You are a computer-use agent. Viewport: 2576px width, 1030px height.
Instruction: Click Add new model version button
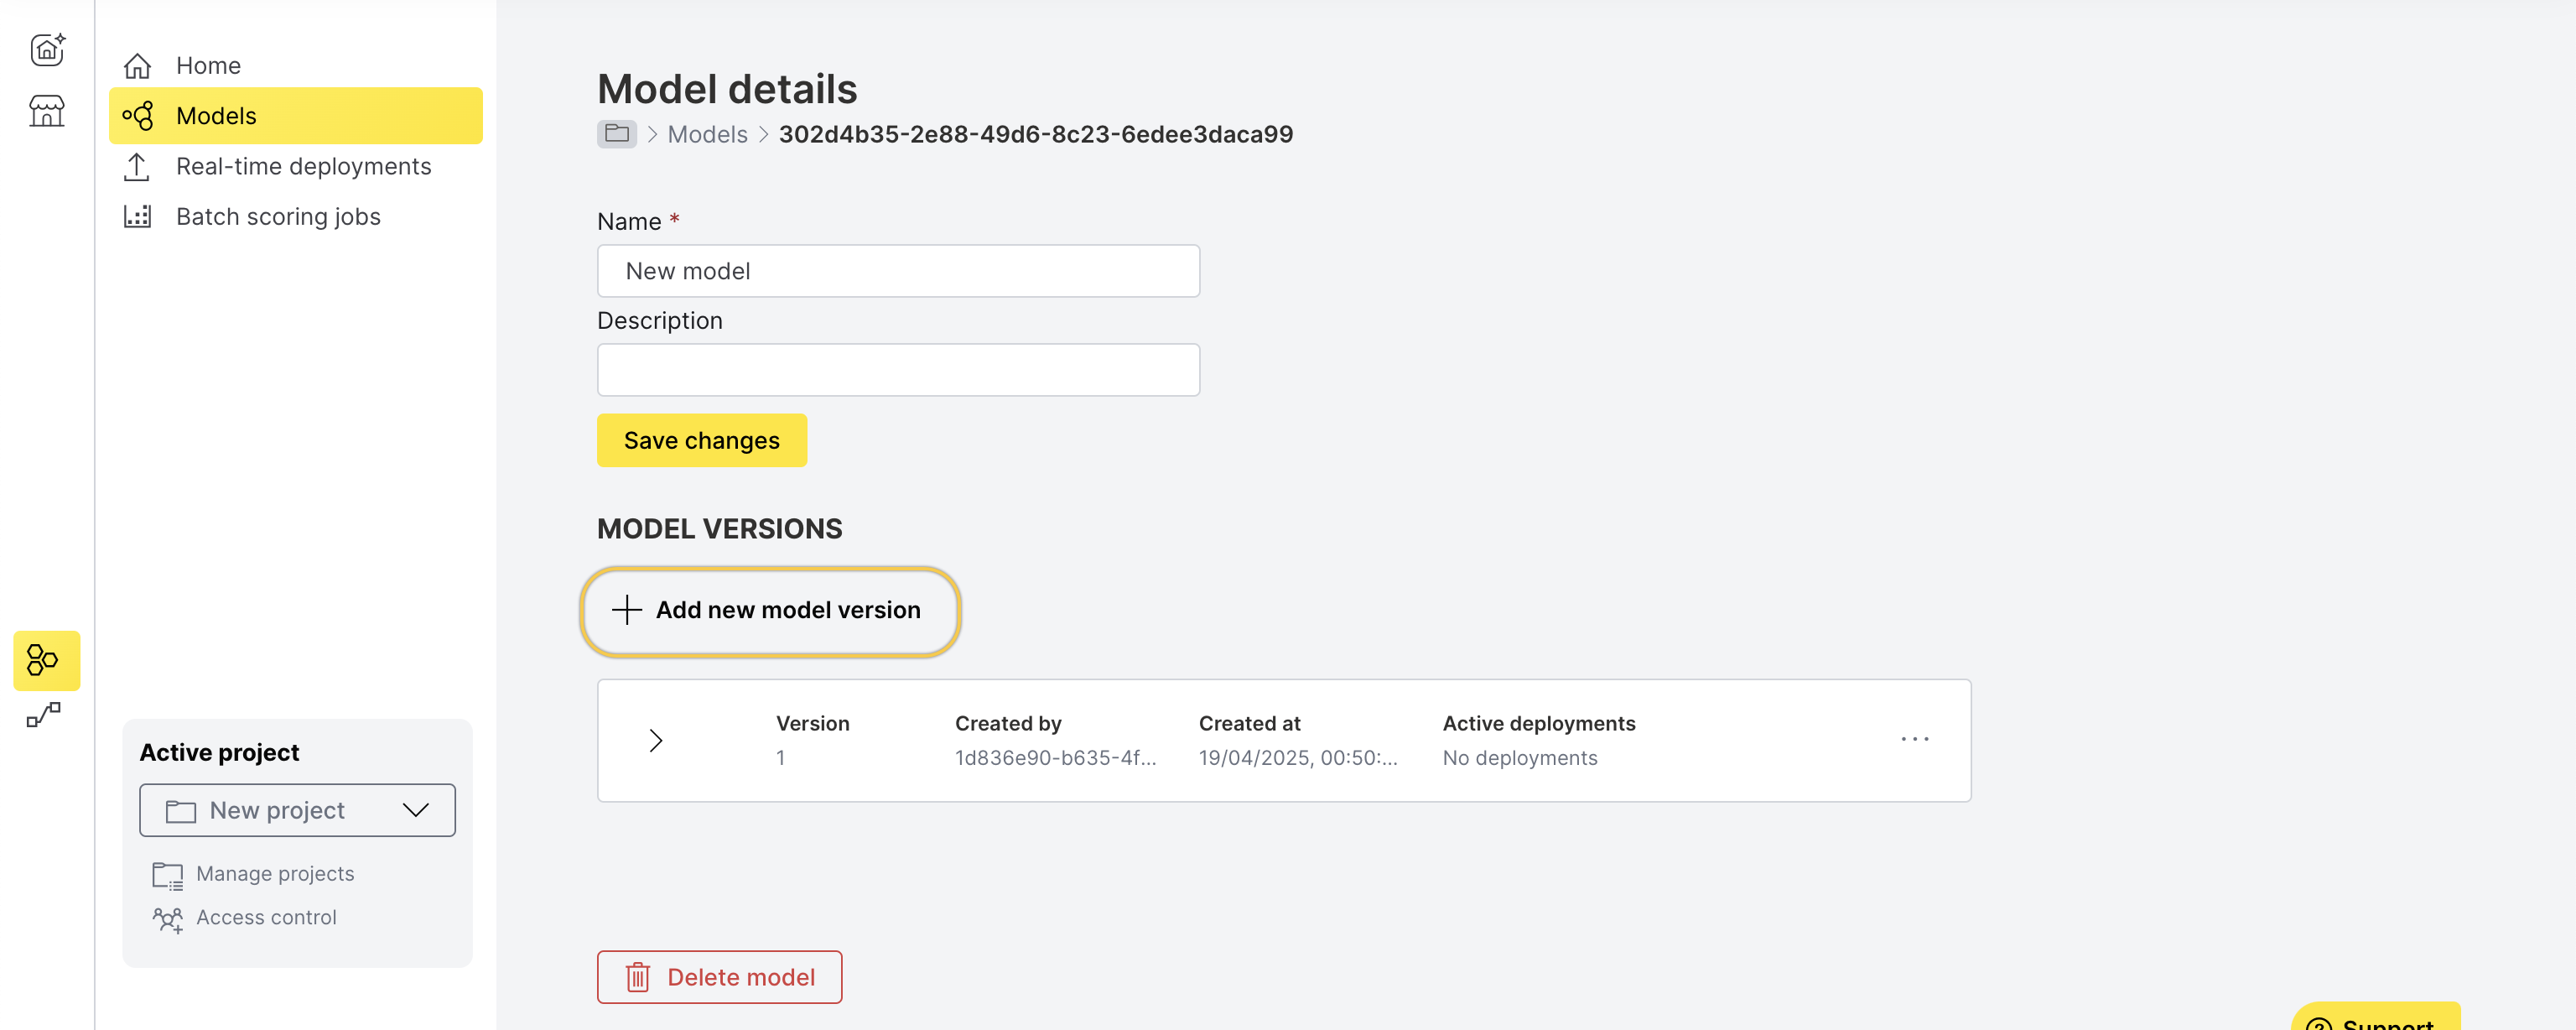tap(770, 610)
